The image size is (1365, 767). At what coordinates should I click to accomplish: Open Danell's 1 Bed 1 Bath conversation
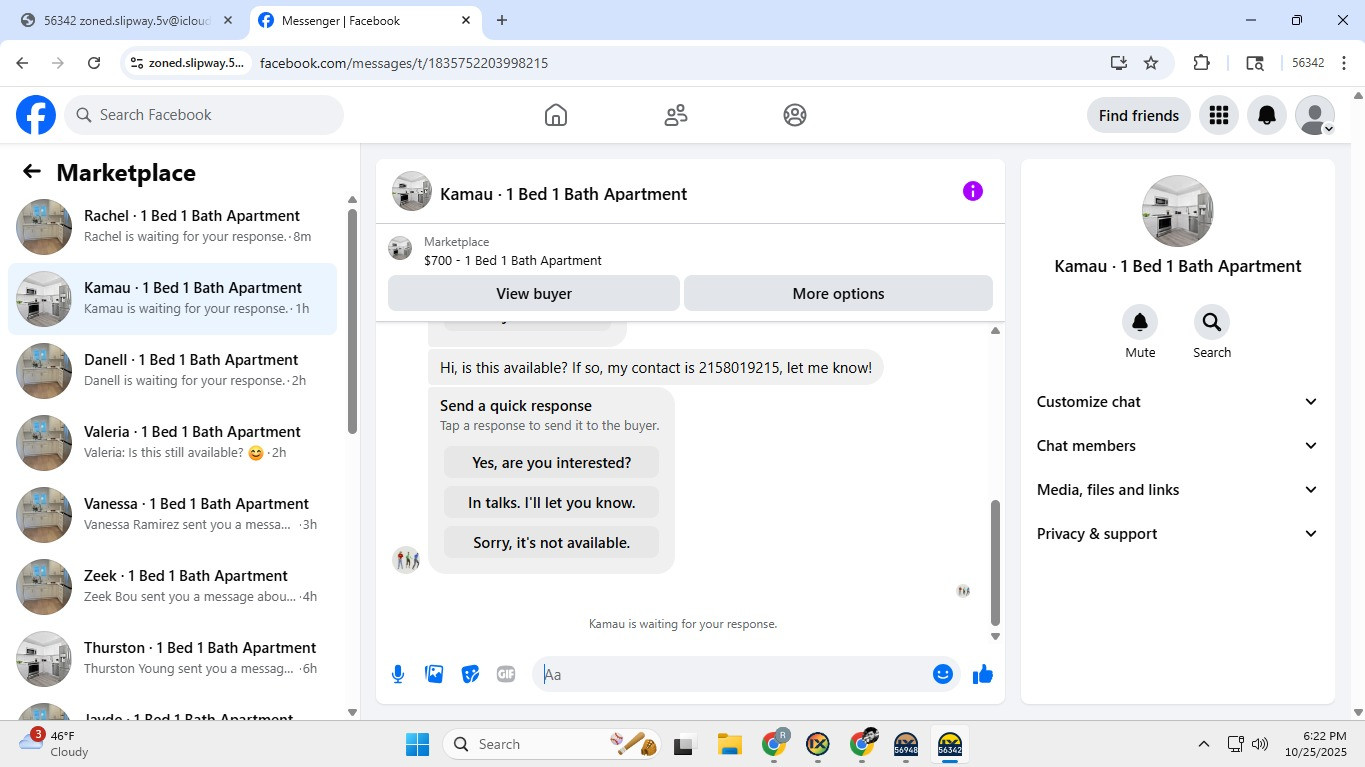tap(172, 371)
